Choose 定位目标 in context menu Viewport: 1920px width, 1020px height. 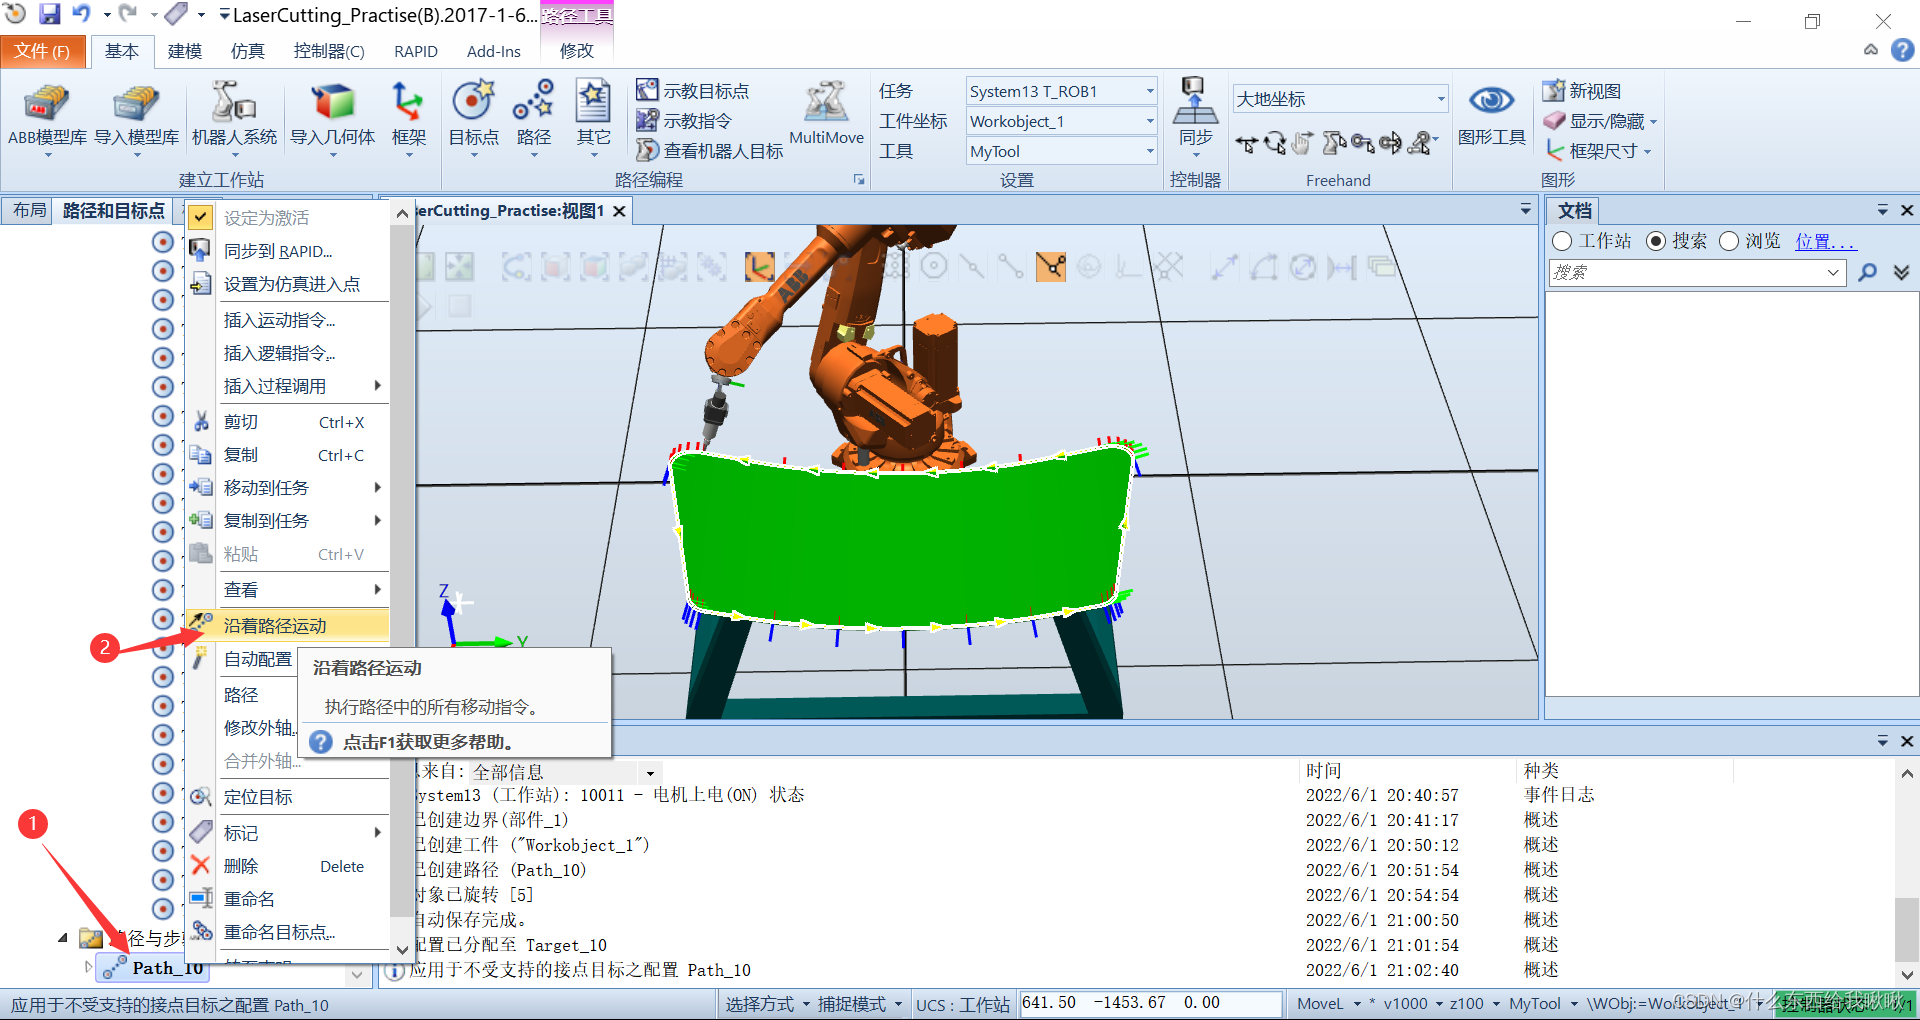[x=287, y=797]
